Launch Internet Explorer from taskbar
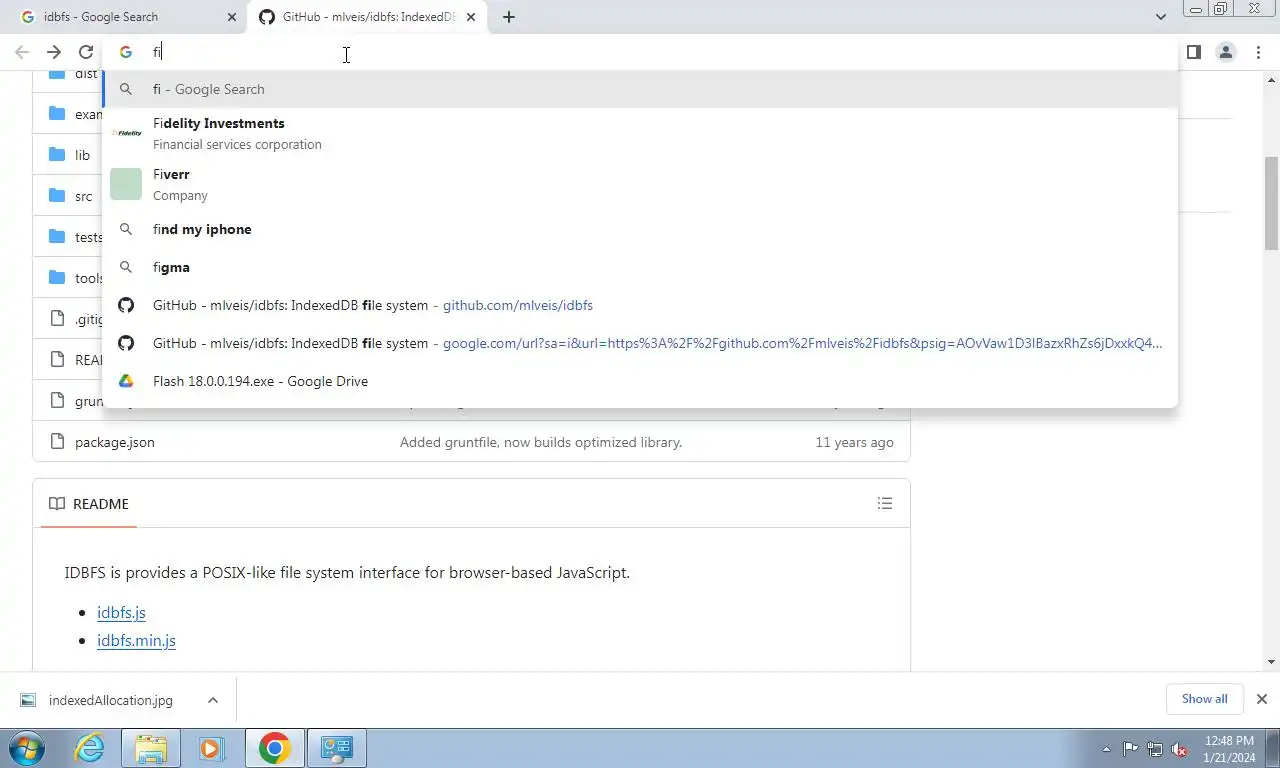This screenshot has width=1280, height=768. click(90, 748)
